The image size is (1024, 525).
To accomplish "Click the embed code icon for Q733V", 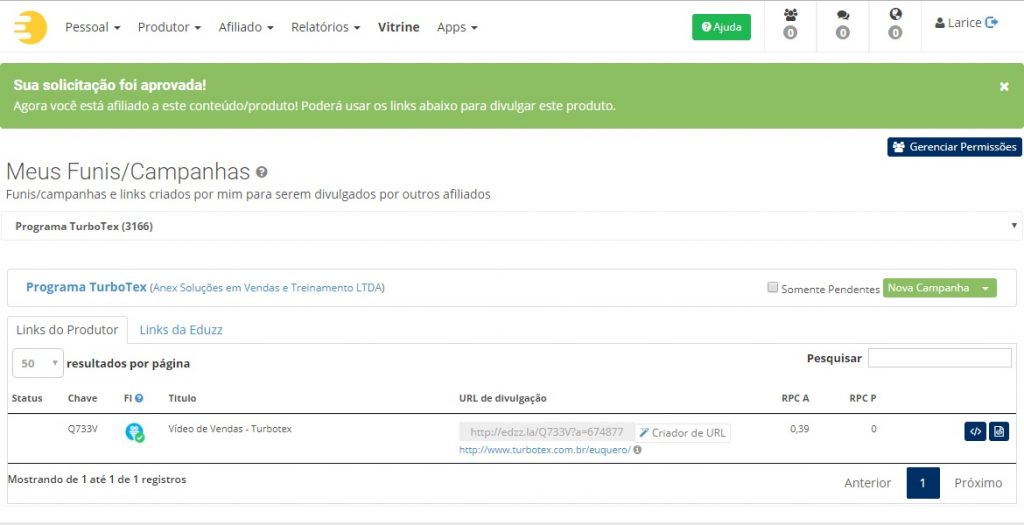I will 975,432.
